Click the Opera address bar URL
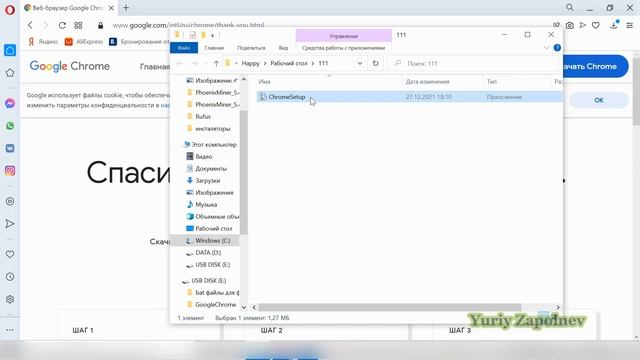 189,25
